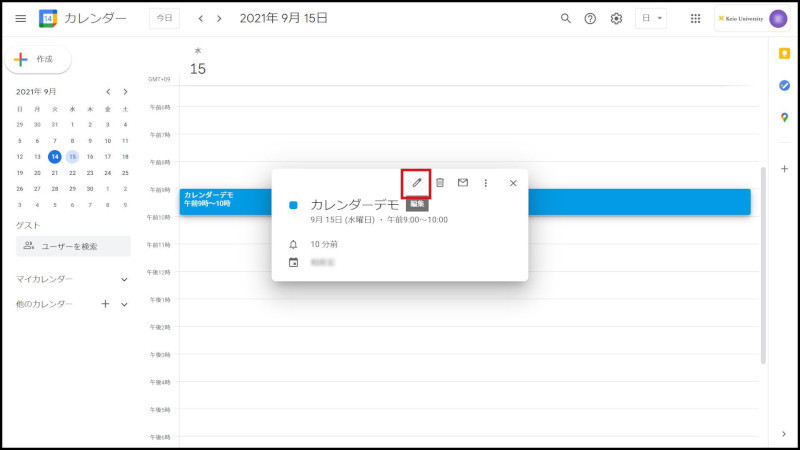
Task: Click the ユーザーを検索 search field
Action: tap(74, 246)
